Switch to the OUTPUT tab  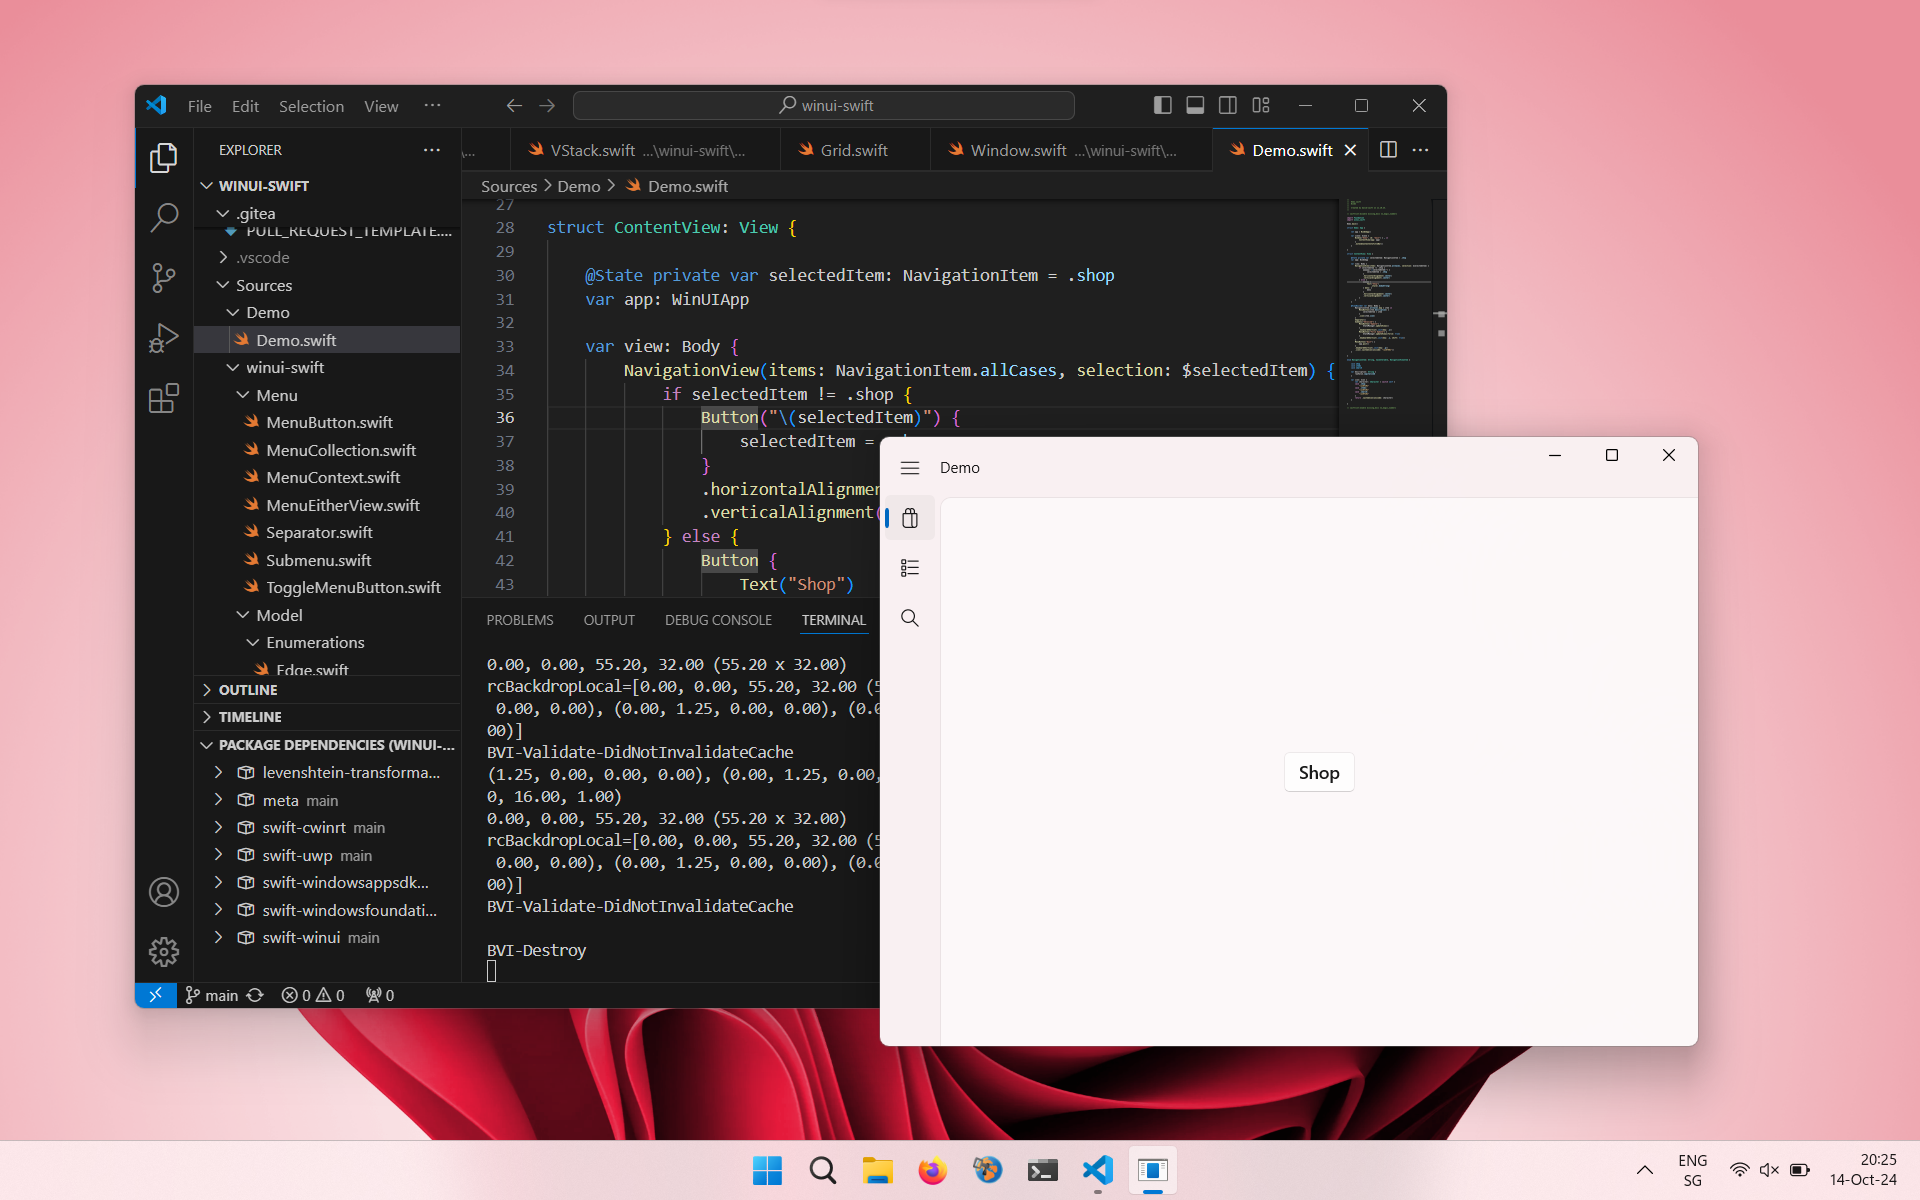point(610,619)
